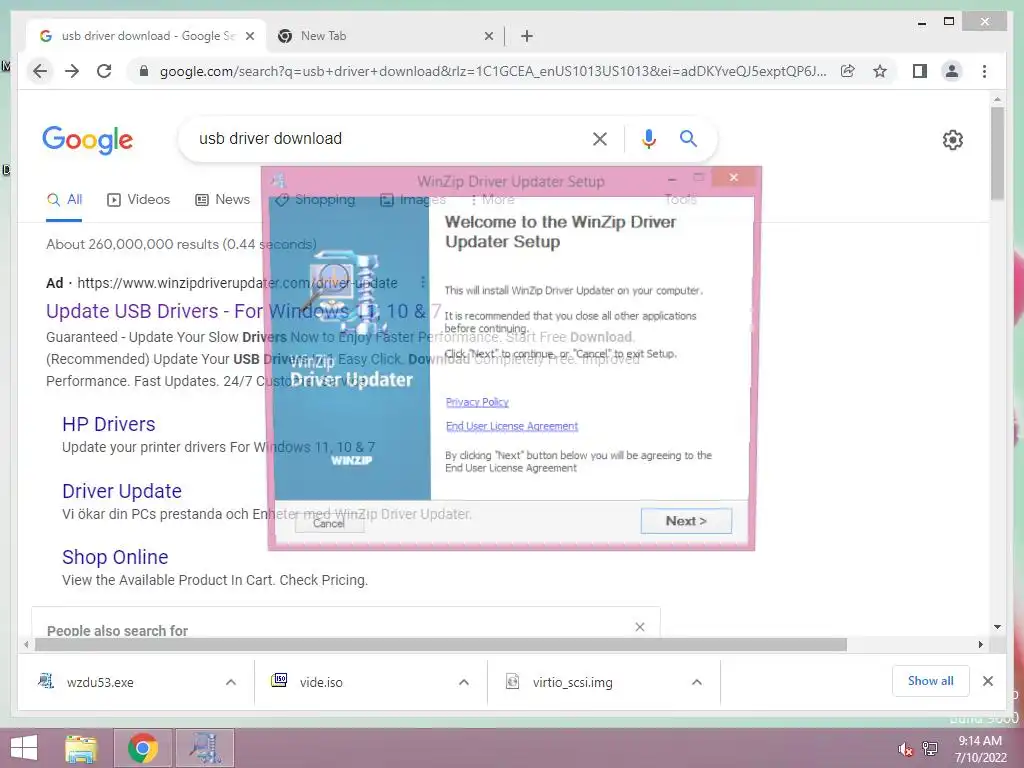Screen dimensions: 1024x768
Task: Open the Driver Update sitelink
Action: [121, 490]
